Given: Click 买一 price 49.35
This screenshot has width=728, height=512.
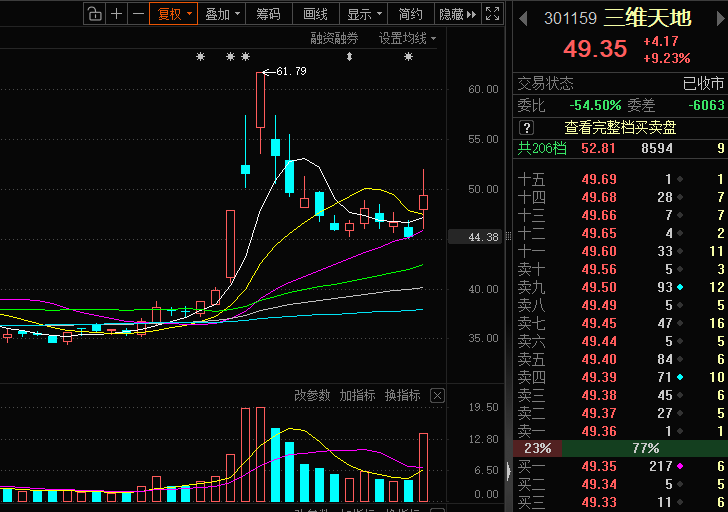Looking at the screenshot, I should (599, 466).
